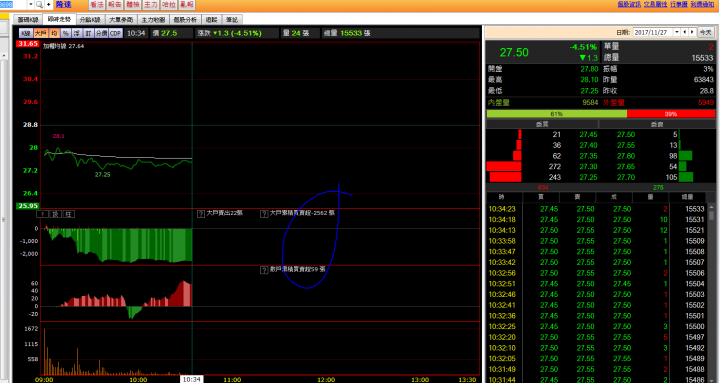Click the plus add-stock icon
The image size is (720, 383).
[x=48, y=5]
